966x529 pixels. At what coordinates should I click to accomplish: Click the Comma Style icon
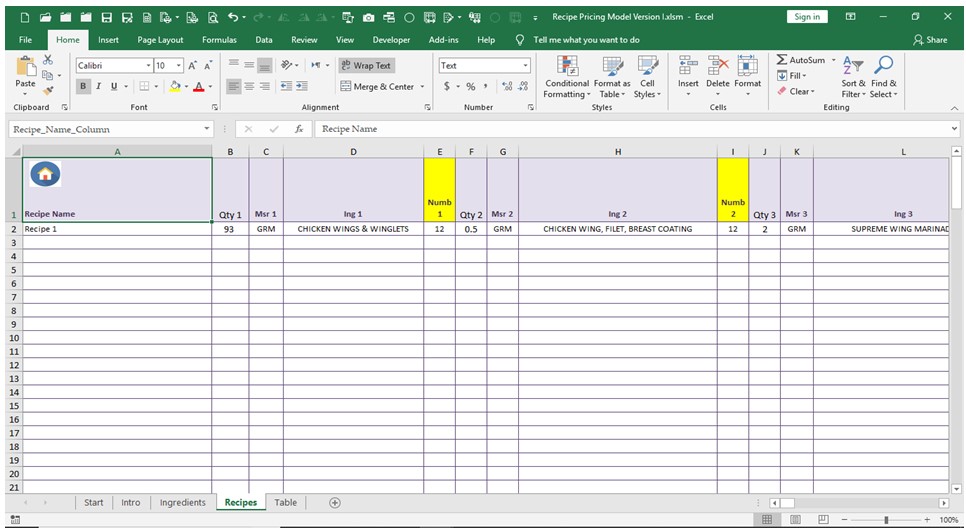point(486,86)
